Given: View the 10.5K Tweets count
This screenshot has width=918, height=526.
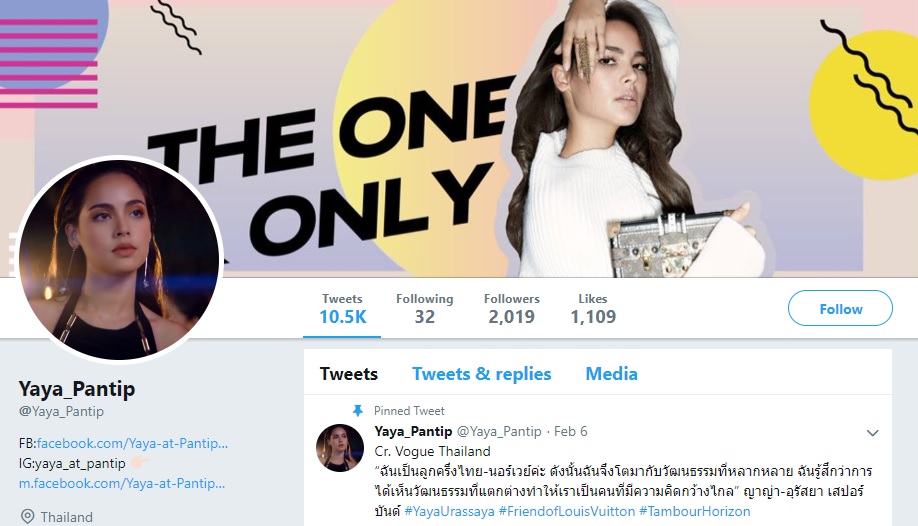Looking at the screenshot, I should [x=342, y=309].
